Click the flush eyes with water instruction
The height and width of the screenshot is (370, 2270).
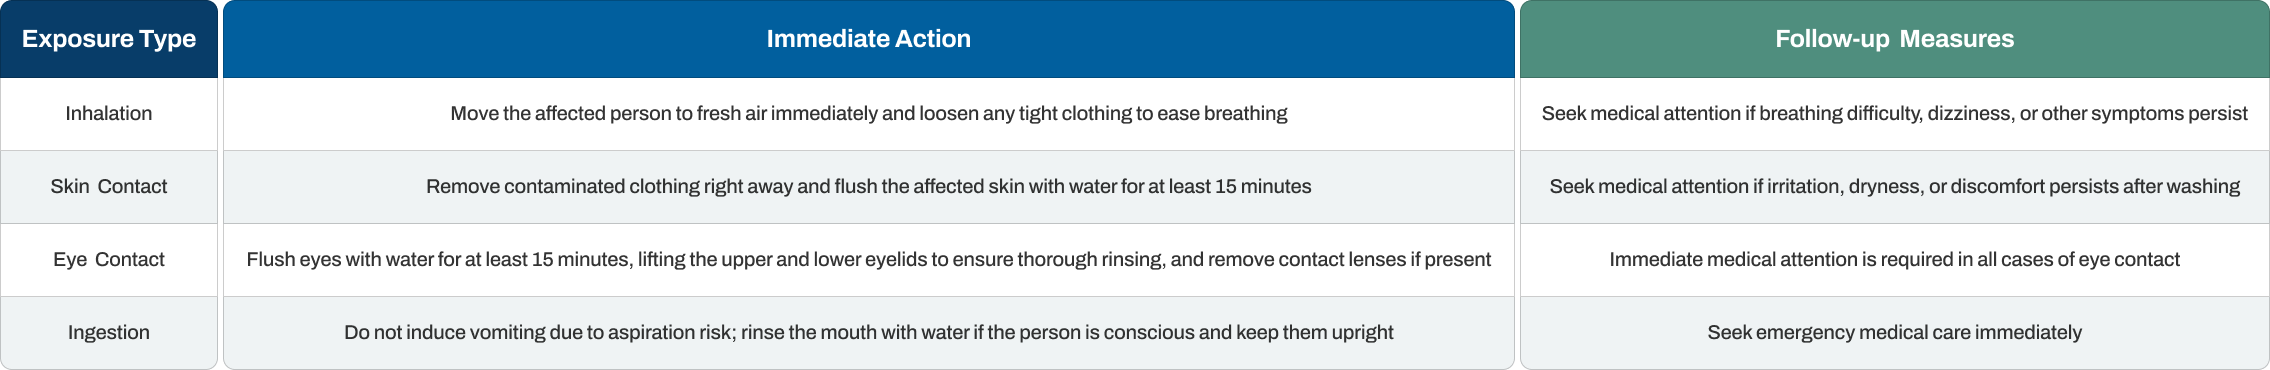click(868, 260)
